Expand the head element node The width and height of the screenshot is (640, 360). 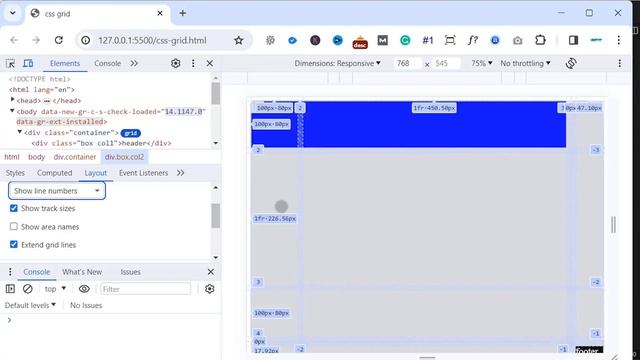click(x=12, y=99)
